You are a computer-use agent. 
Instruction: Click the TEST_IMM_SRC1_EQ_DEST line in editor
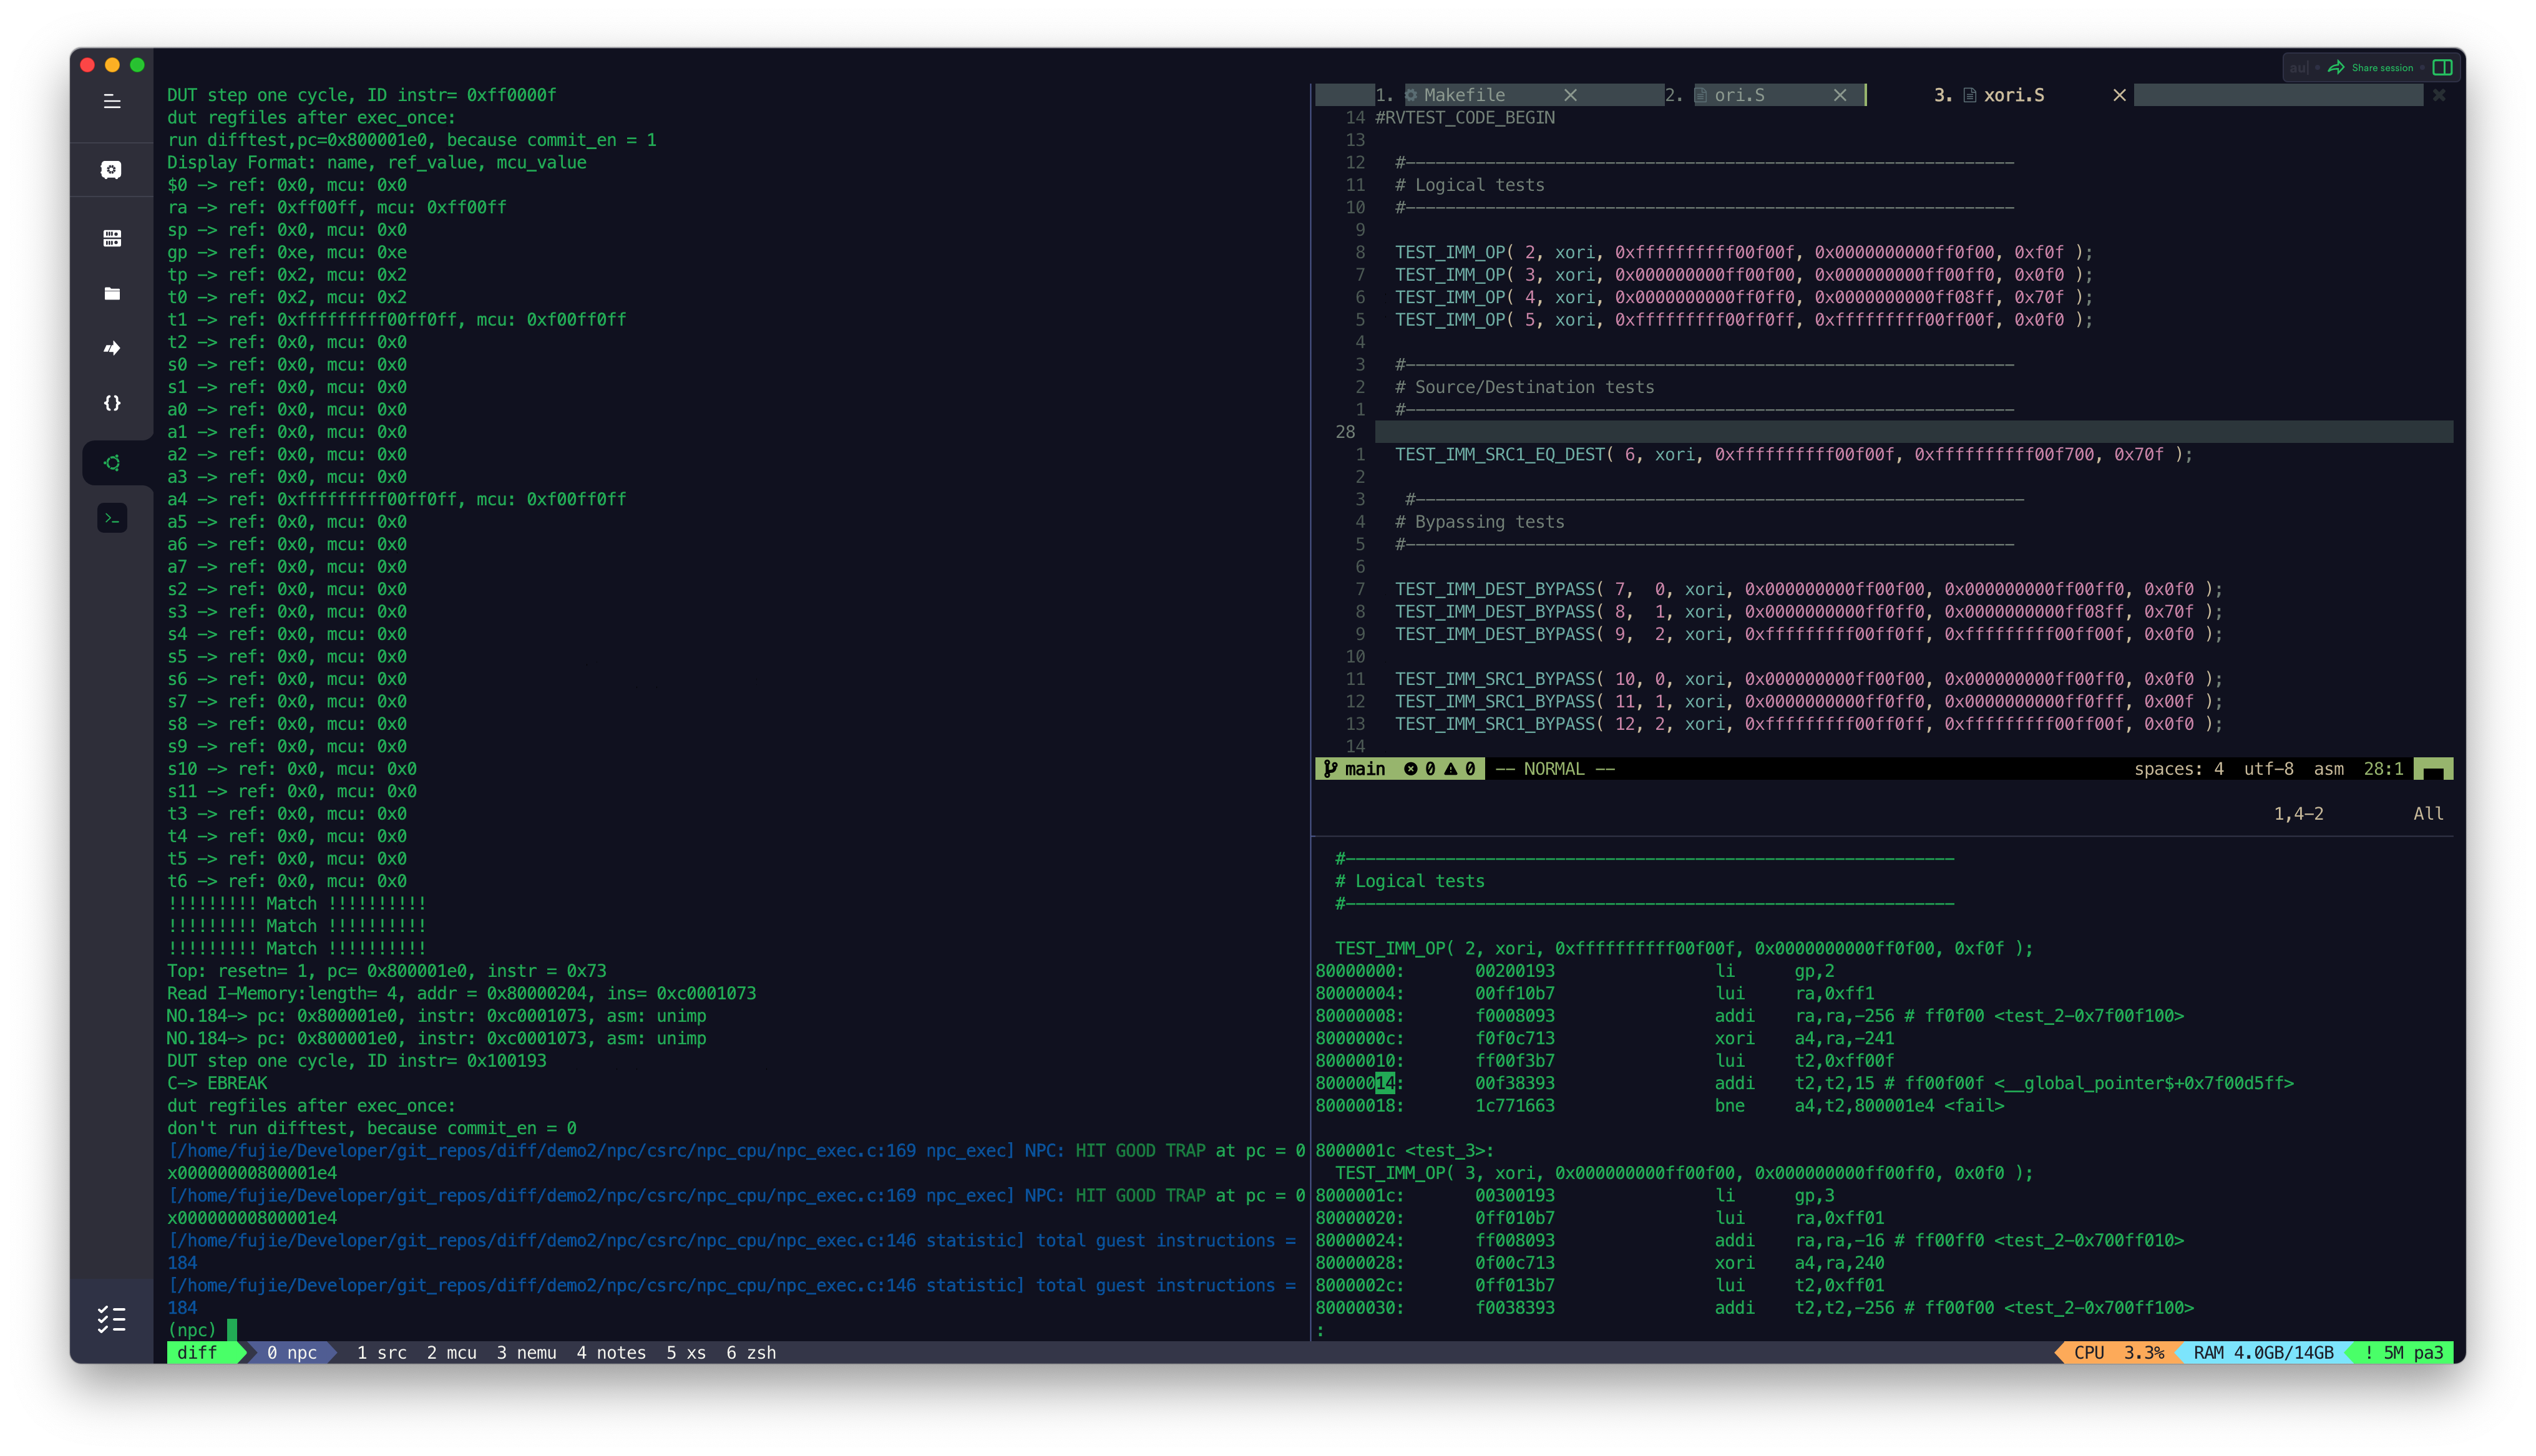click(x=1793, y=454)
